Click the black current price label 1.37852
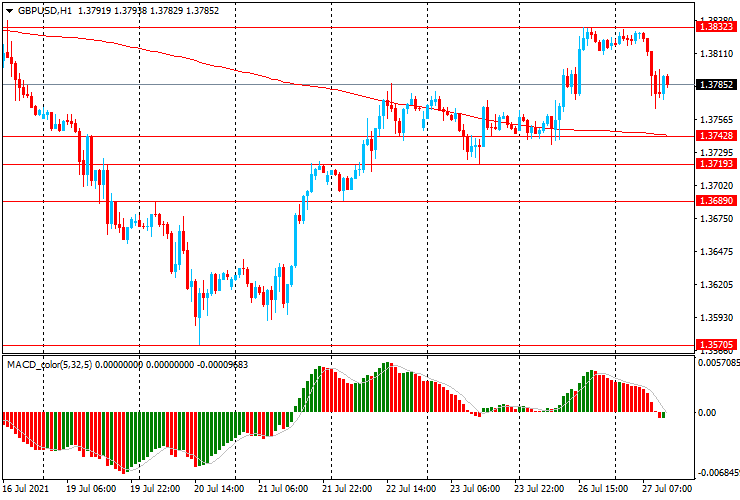This screenshot has height=500, width=740. point(716,85)
